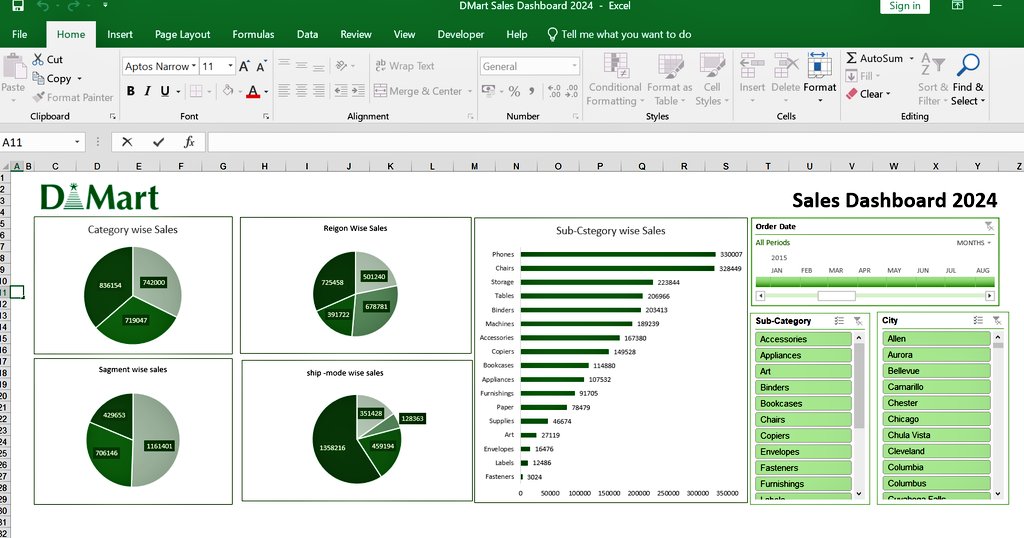Image resolution: width=1024 pixels, height=538 pixels.
Task: Open Sort & Filter menu
Action: 933,80
